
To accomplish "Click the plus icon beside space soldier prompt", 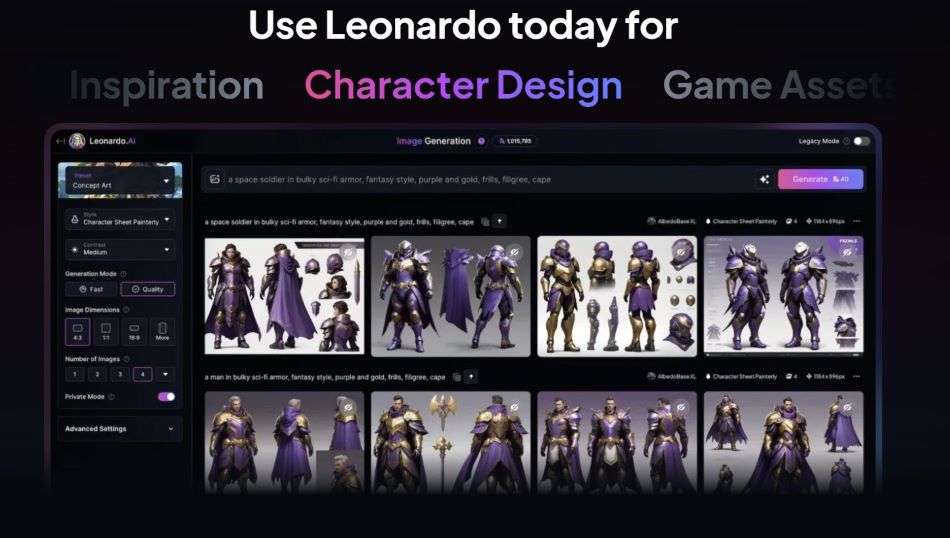I will coord(500,221).
